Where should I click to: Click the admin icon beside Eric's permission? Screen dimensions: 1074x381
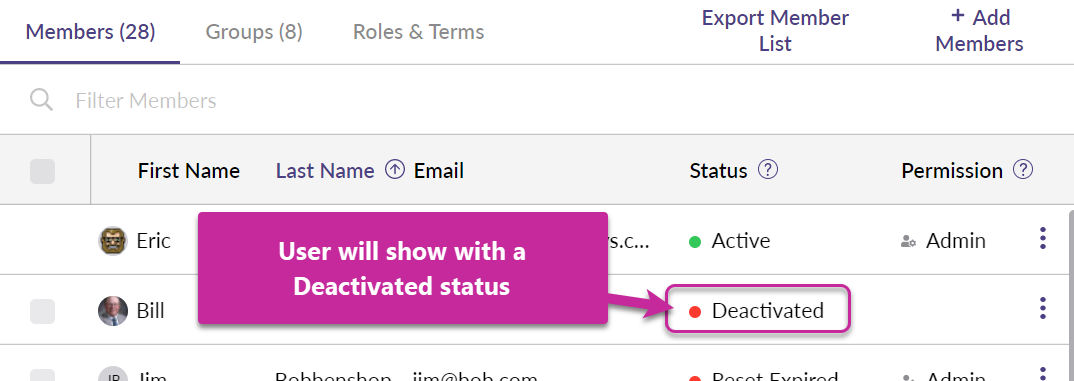click(909, 241)
